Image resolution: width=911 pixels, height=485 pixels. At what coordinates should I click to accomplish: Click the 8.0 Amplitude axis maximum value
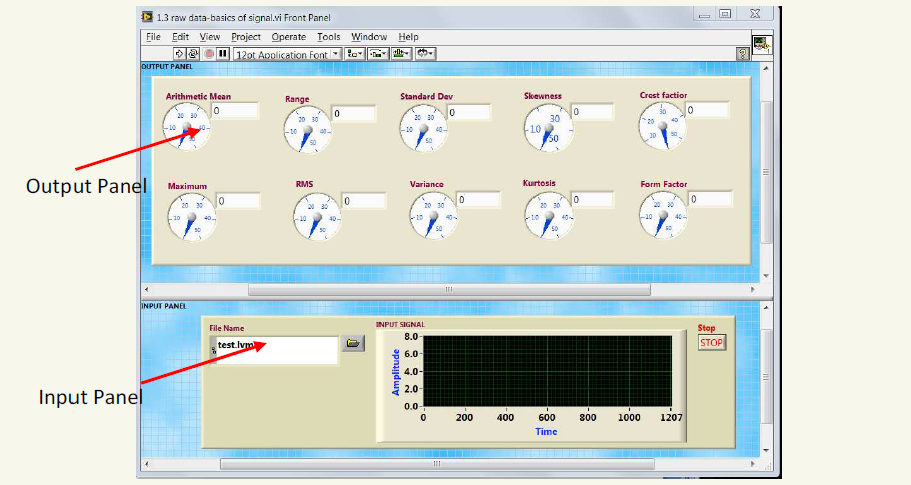click(x=411, y=337)
